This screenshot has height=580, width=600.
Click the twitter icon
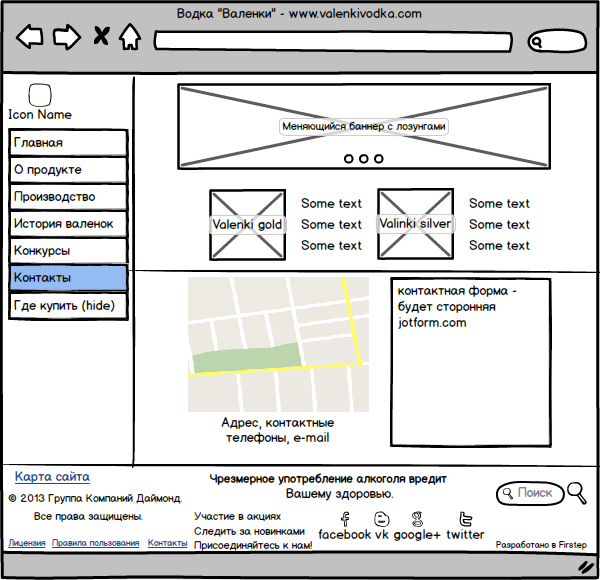click(465, 520)
